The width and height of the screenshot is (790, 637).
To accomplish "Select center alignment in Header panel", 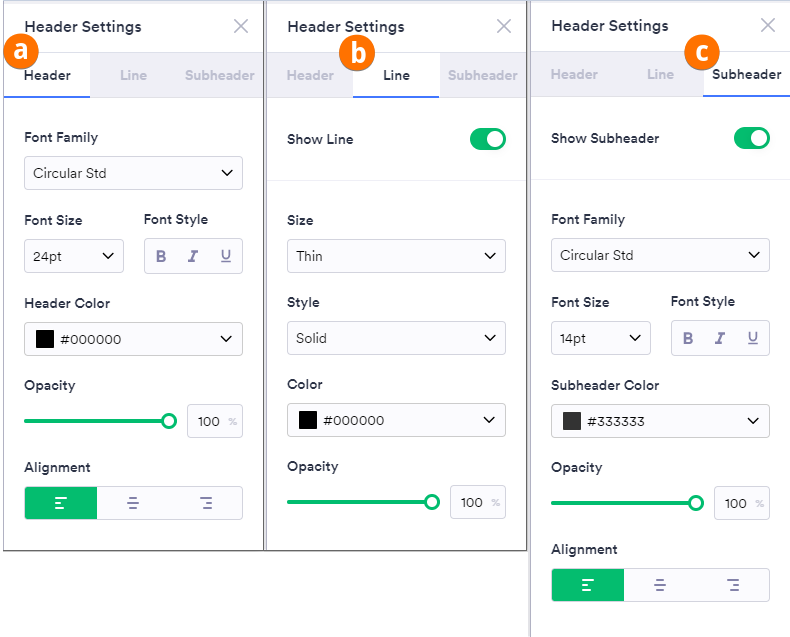I will pos(133,503).
